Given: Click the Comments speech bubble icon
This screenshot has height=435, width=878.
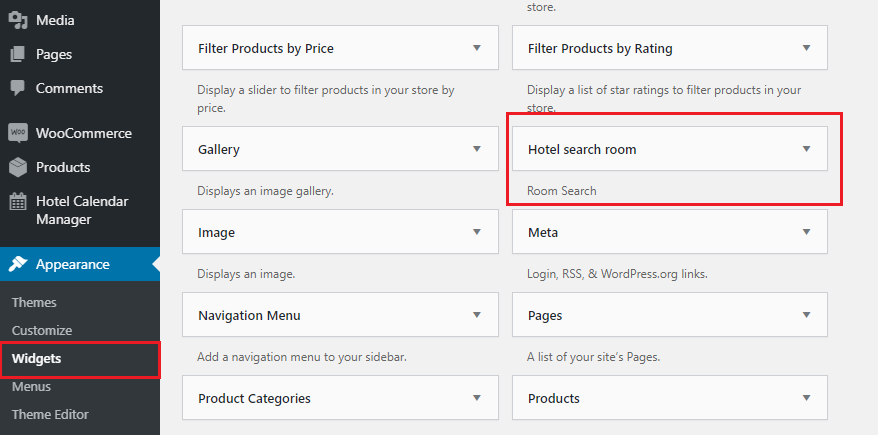Looking at the screenshot, I should tap(18, 88).
